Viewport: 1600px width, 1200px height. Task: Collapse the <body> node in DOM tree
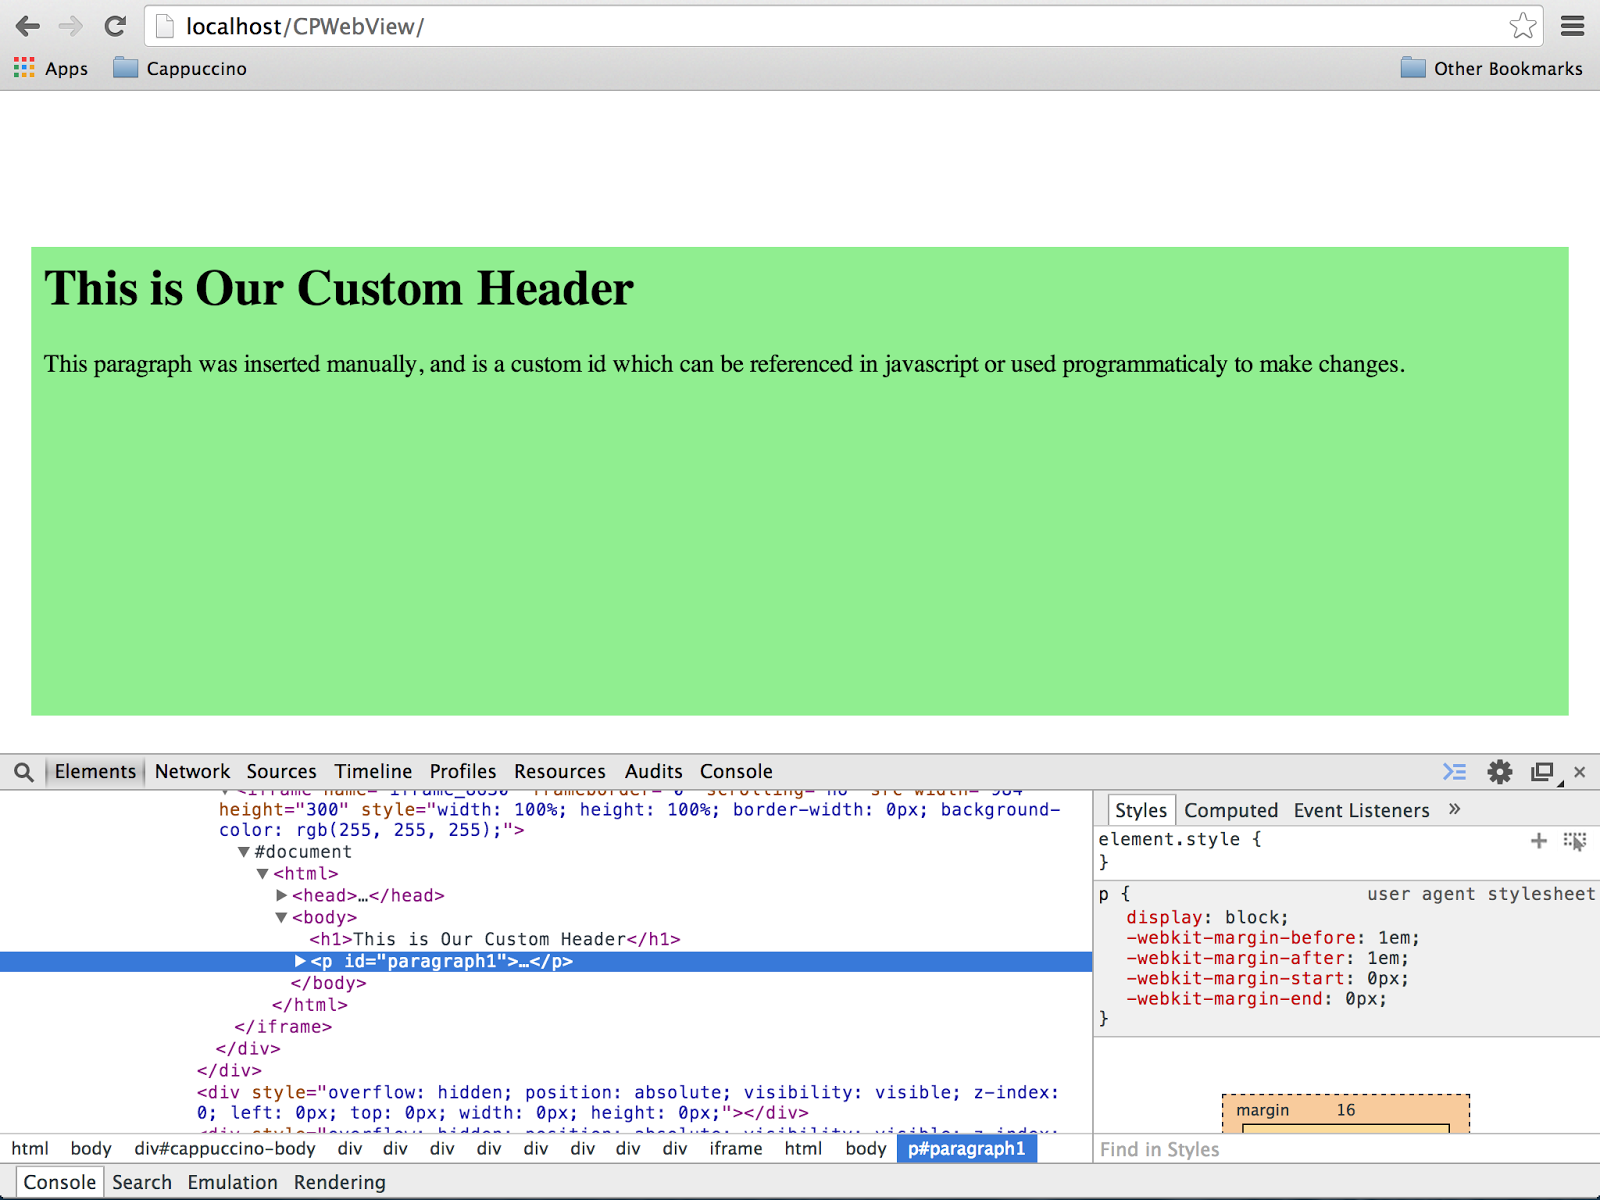(x=281, y=918)
